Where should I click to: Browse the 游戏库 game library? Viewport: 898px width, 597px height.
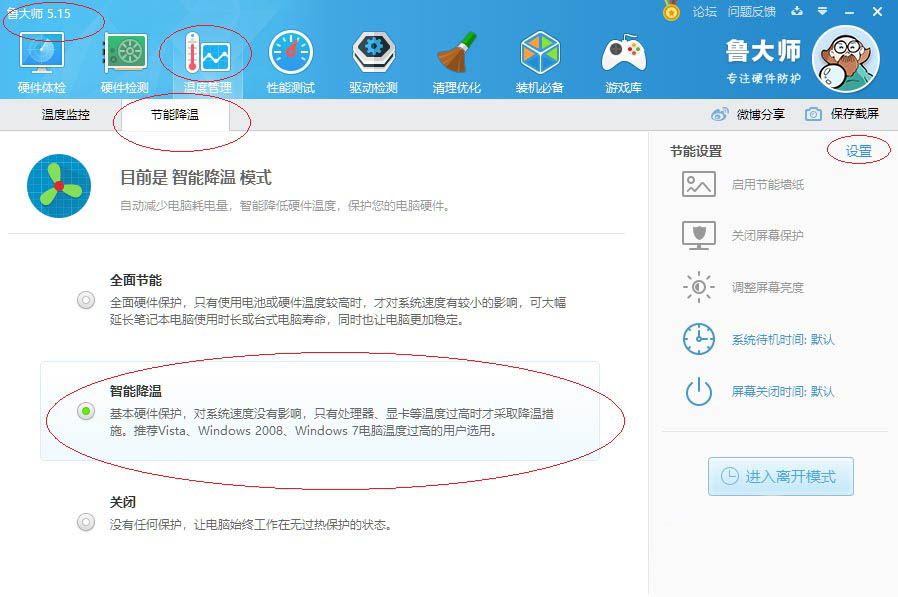[623, 60]
